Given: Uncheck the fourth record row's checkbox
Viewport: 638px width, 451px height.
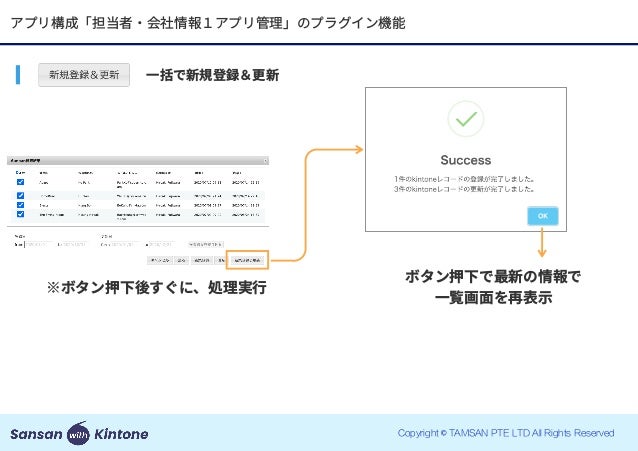Looking at the screenshot, I should click(x=20, y=214).
